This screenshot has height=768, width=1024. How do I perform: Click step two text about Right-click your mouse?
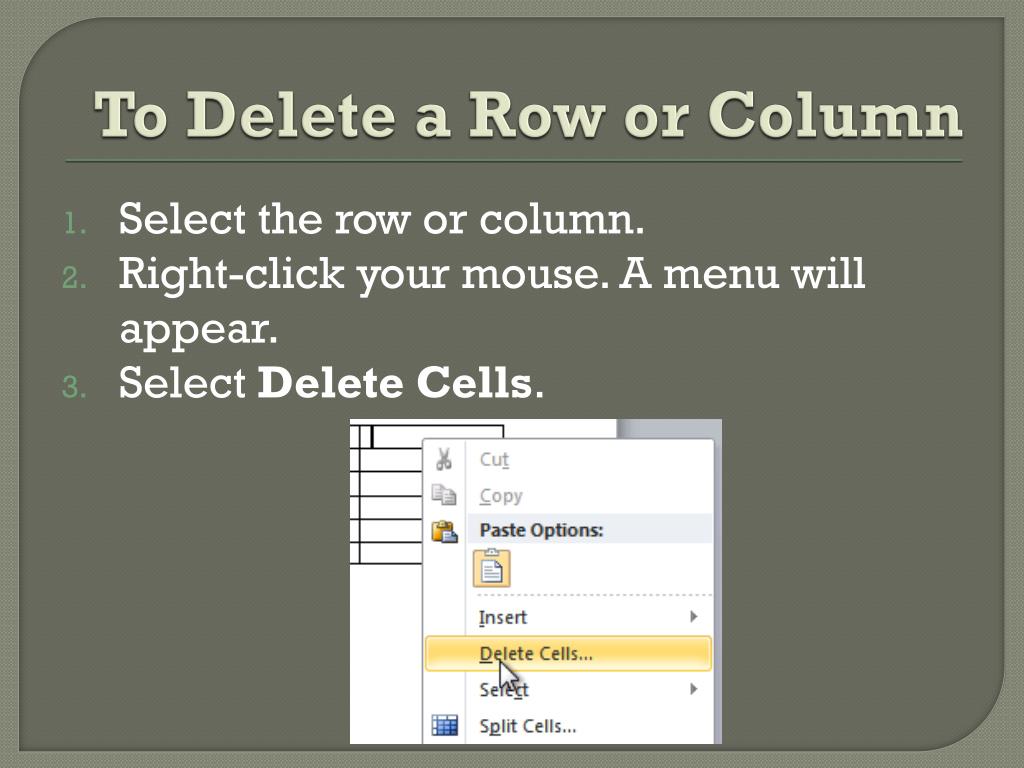[x=492, y=300]
